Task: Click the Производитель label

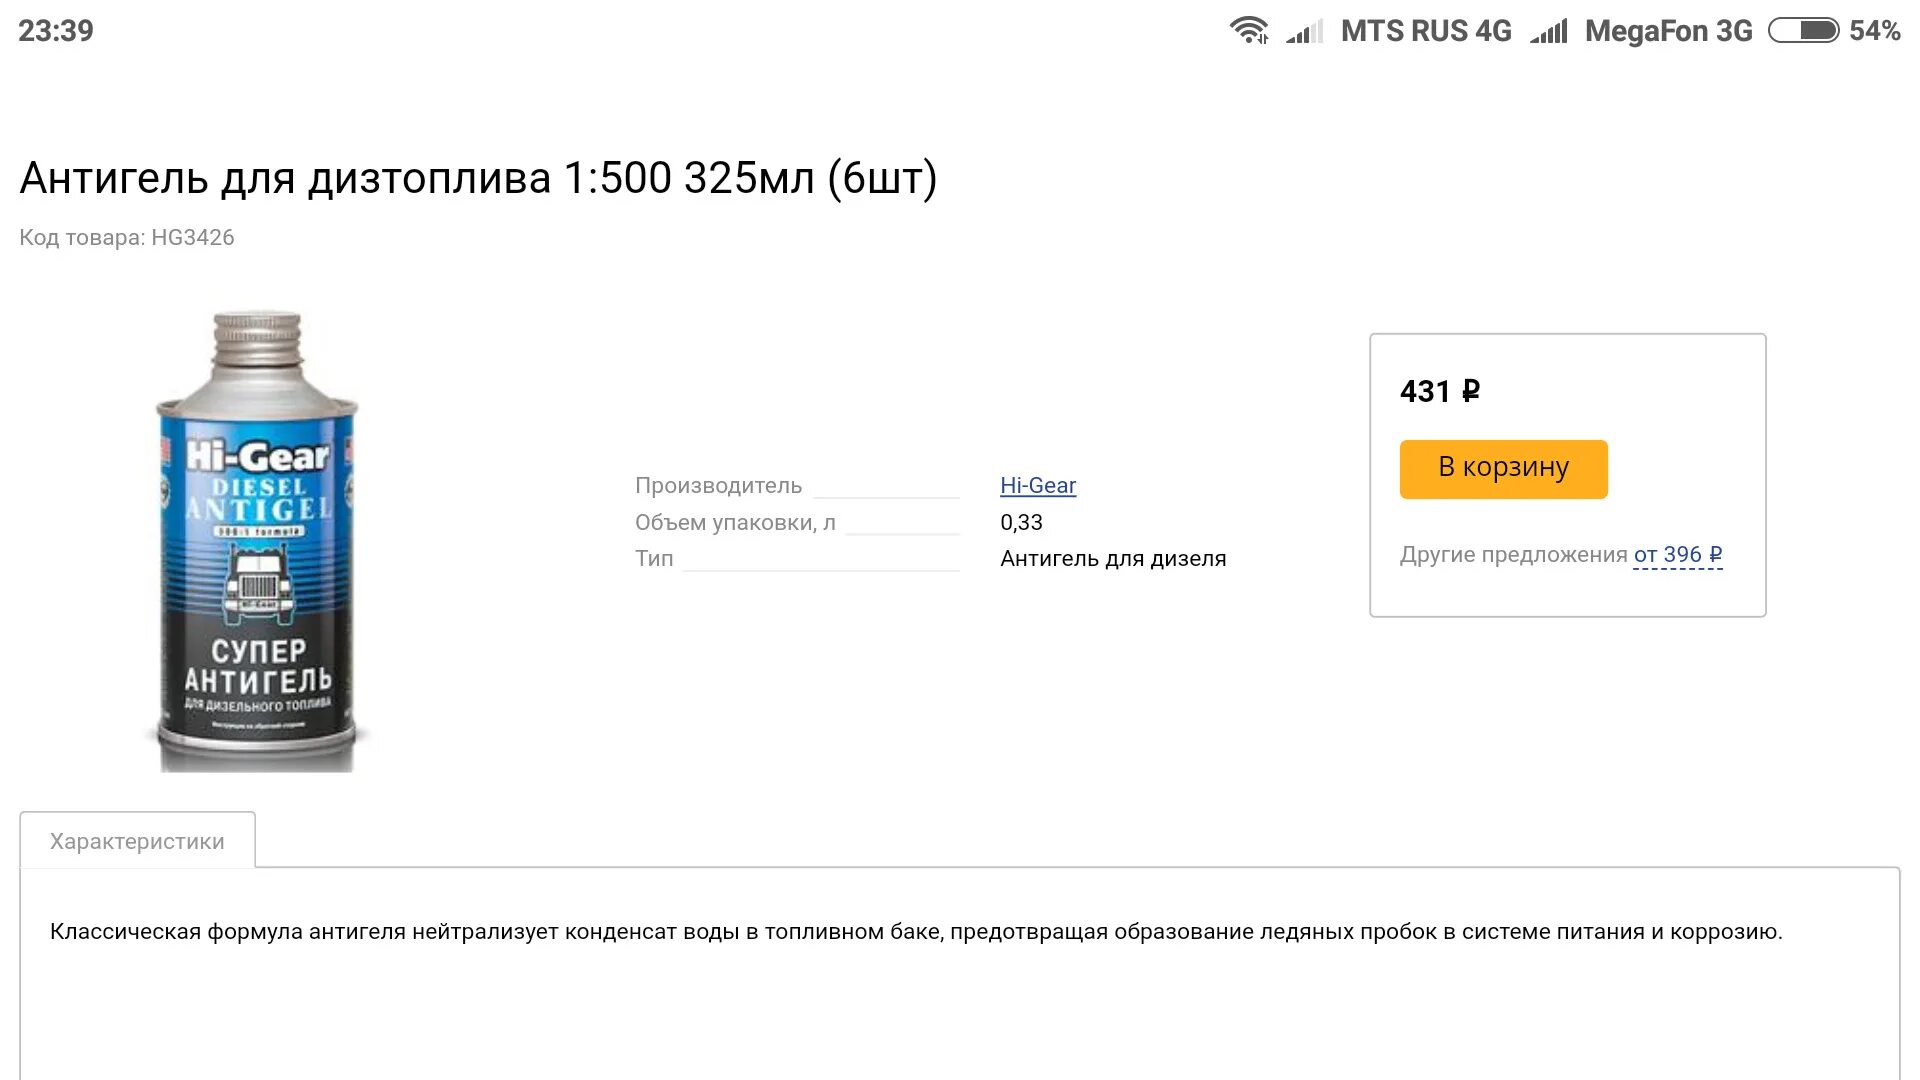Action: (718, 486)
